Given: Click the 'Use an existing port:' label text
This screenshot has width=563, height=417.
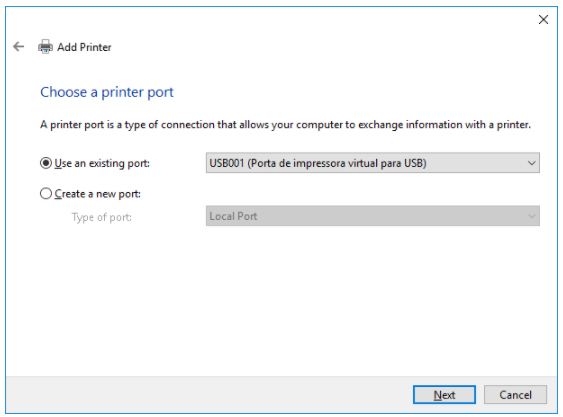Looking at the screenshot, I should click(102, 163).
